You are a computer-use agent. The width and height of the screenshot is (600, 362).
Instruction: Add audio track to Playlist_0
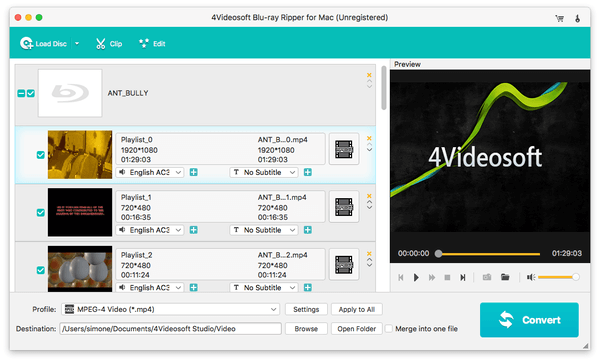pyautogui.click(x=194, y=173)
